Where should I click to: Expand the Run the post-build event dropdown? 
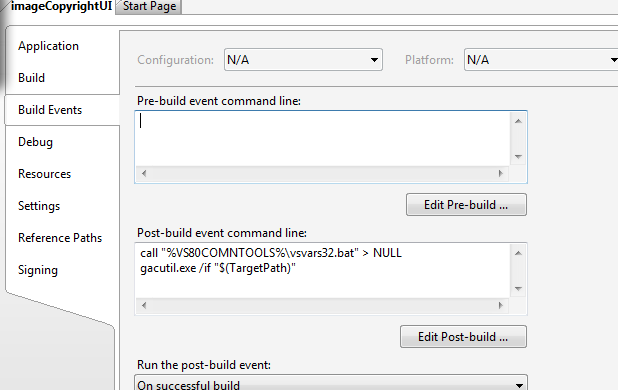(x=331, y=383)
